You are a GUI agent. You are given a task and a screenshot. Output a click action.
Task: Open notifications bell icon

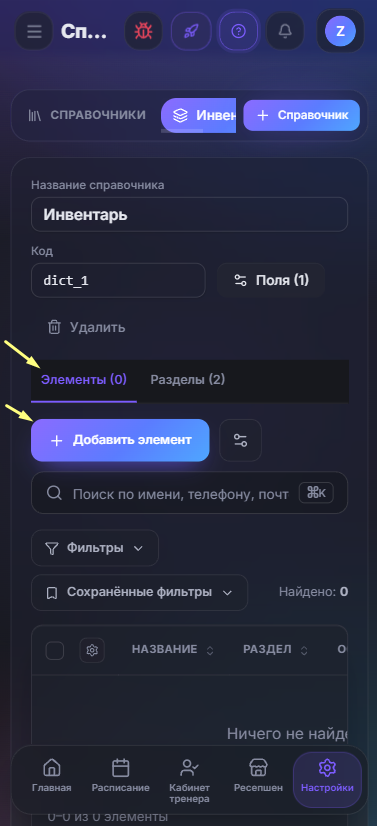(285, 31)
